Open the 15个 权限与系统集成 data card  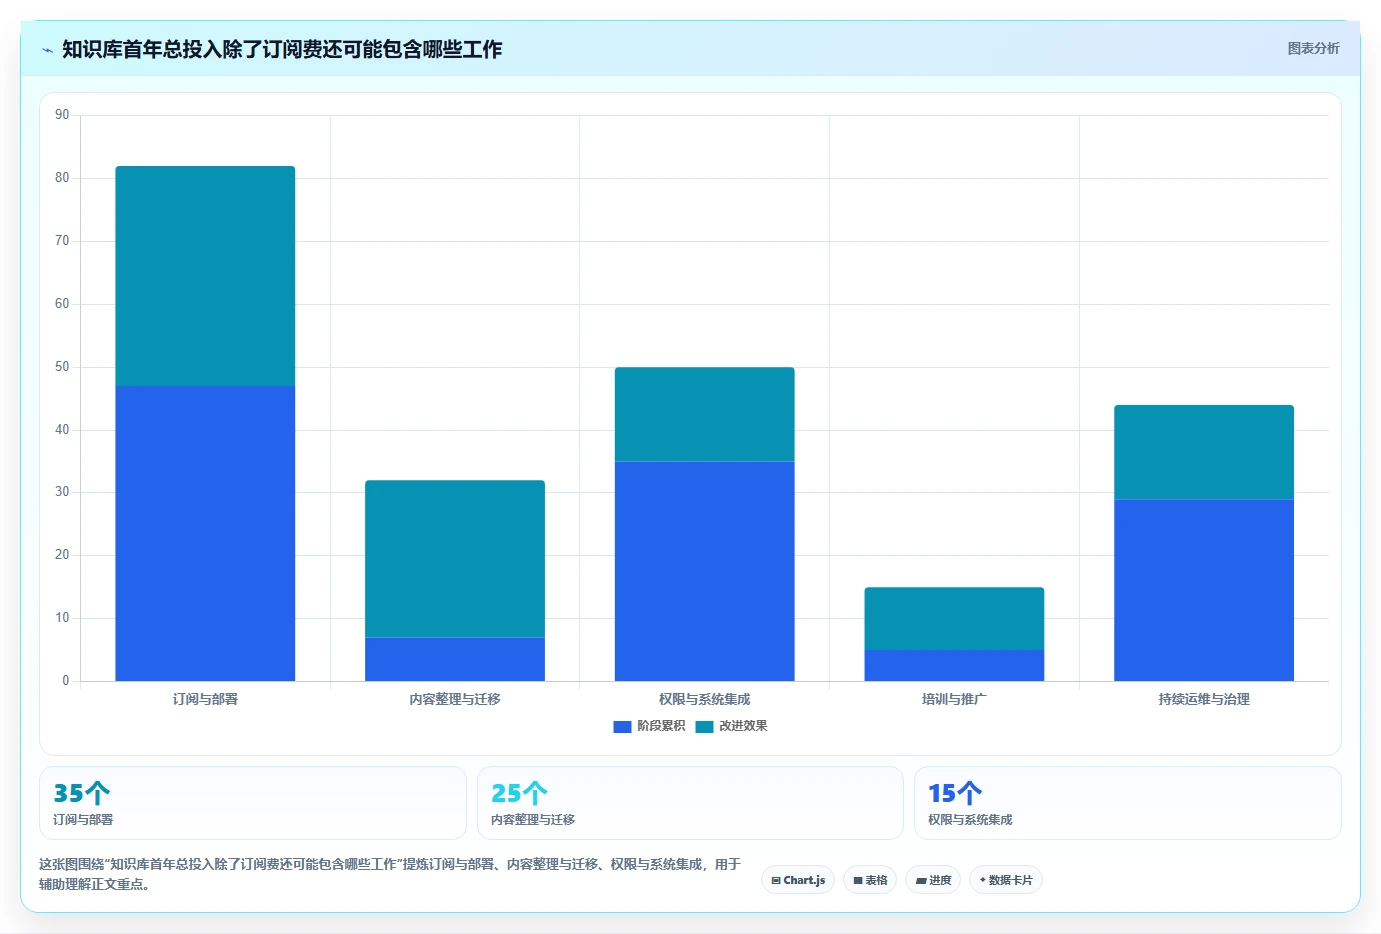1128,803
